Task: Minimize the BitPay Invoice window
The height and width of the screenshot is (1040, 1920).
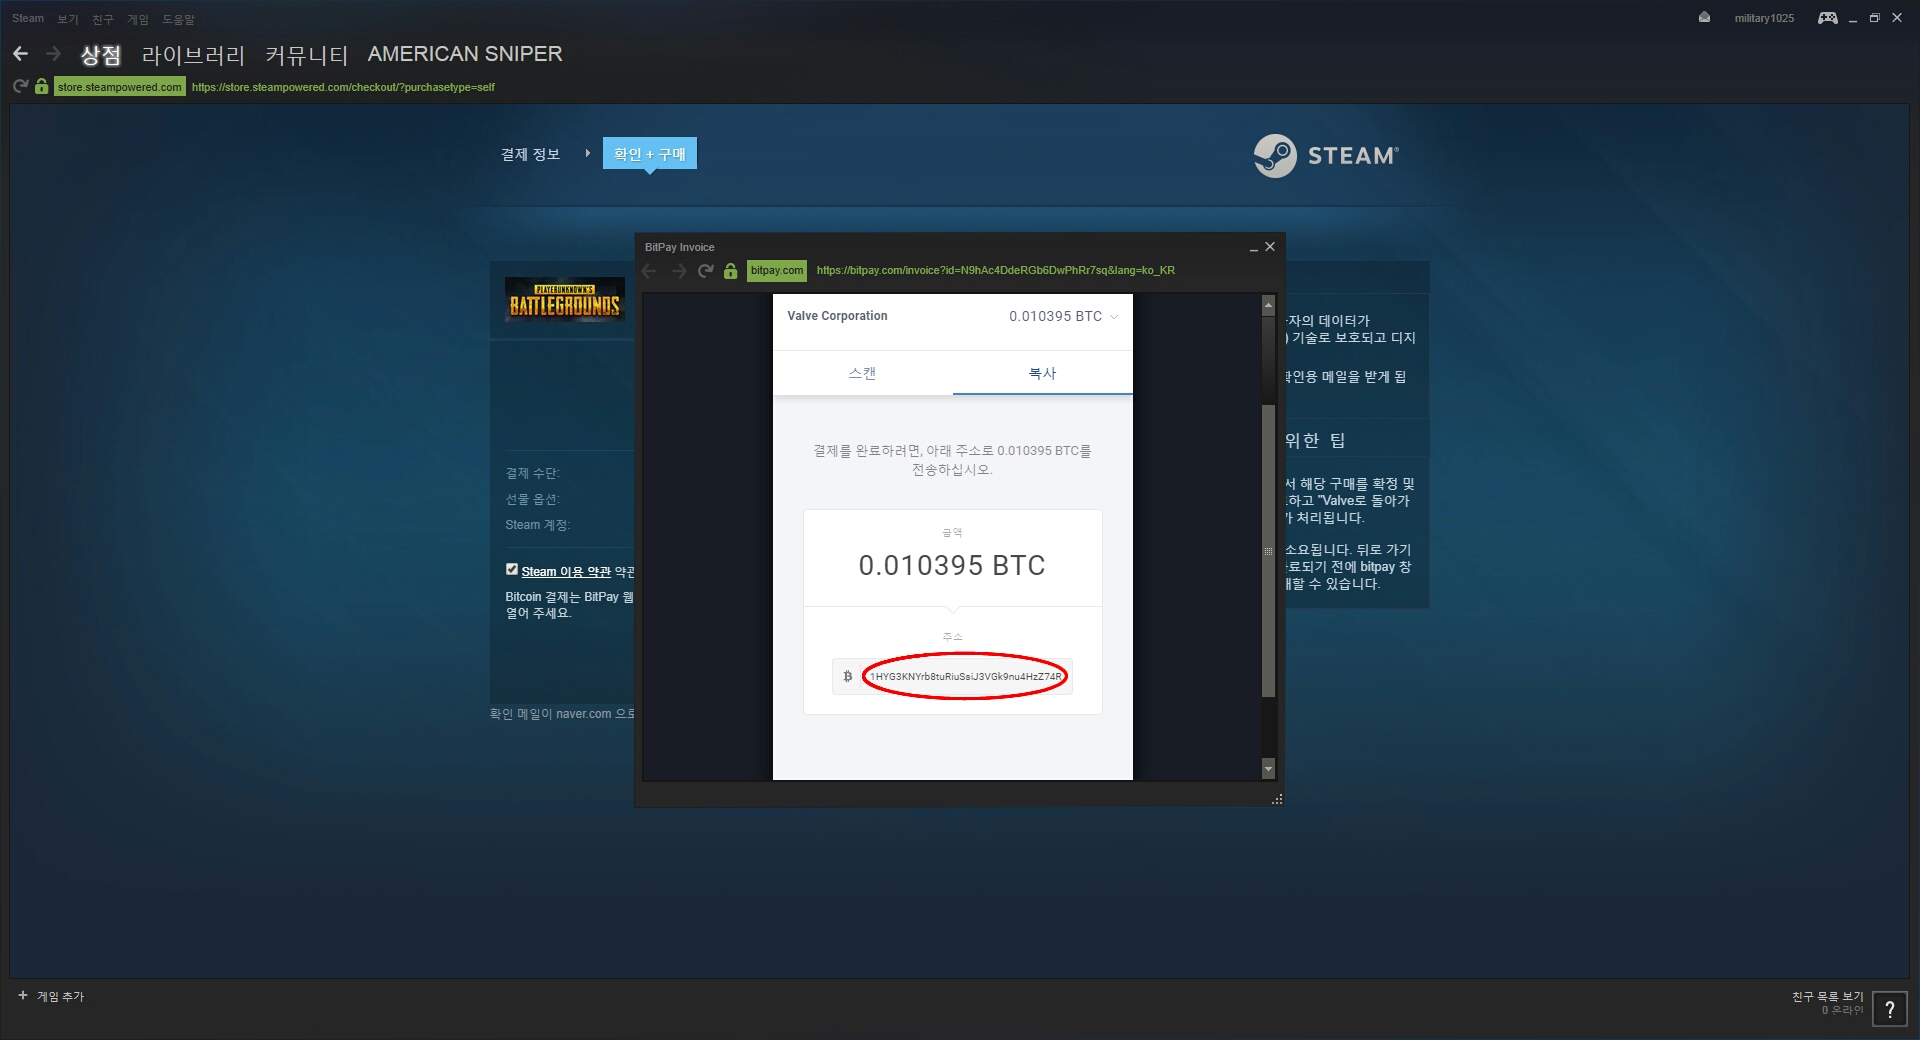Action: 1253,247
